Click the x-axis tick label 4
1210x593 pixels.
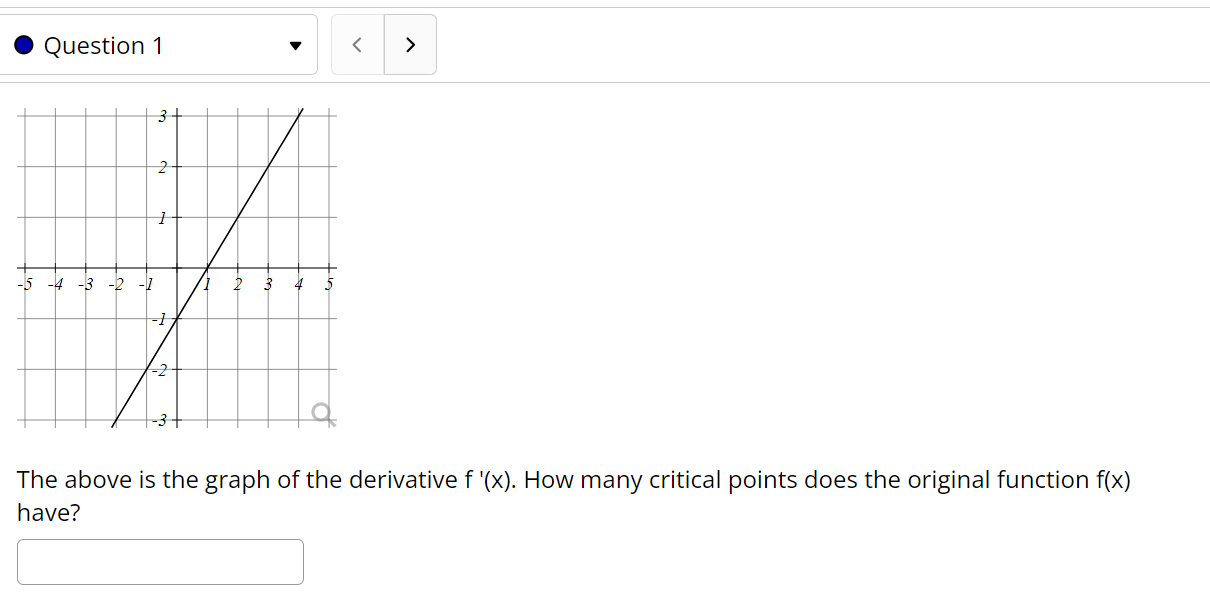click(x=299, y=285)
